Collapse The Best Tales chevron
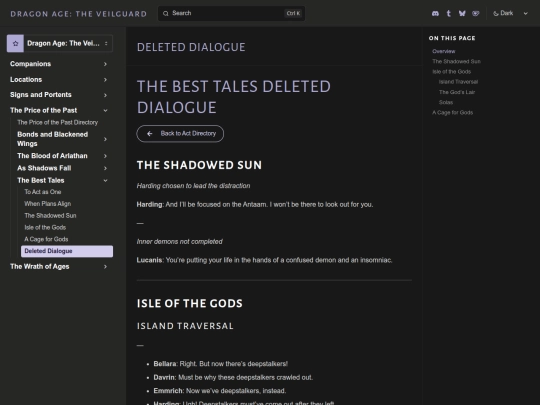This screenshot has height=405, width=540. tap(105, 180)
